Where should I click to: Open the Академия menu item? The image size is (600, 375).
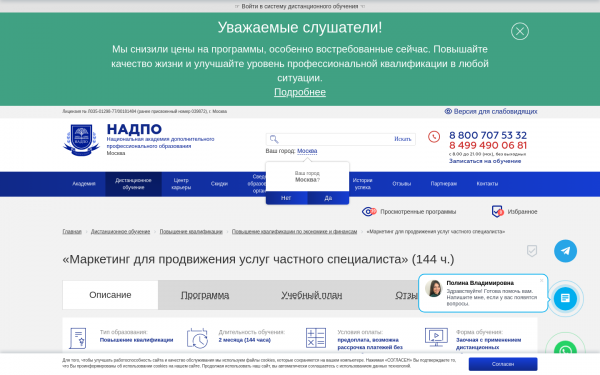[84, 184]
